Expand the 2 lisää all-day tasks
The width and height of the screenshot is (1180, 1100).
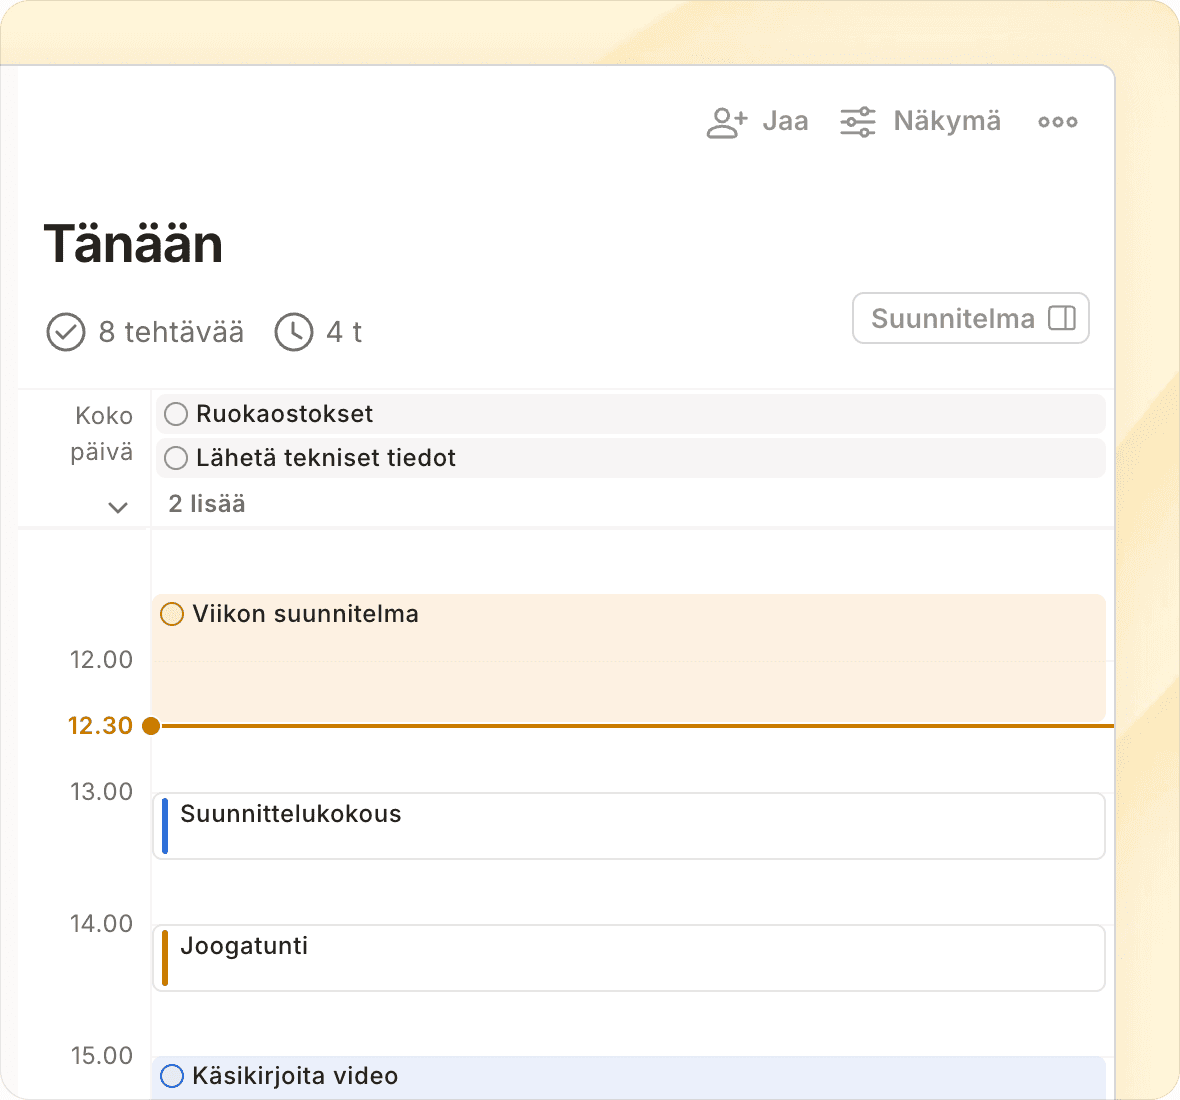(207, 504)
